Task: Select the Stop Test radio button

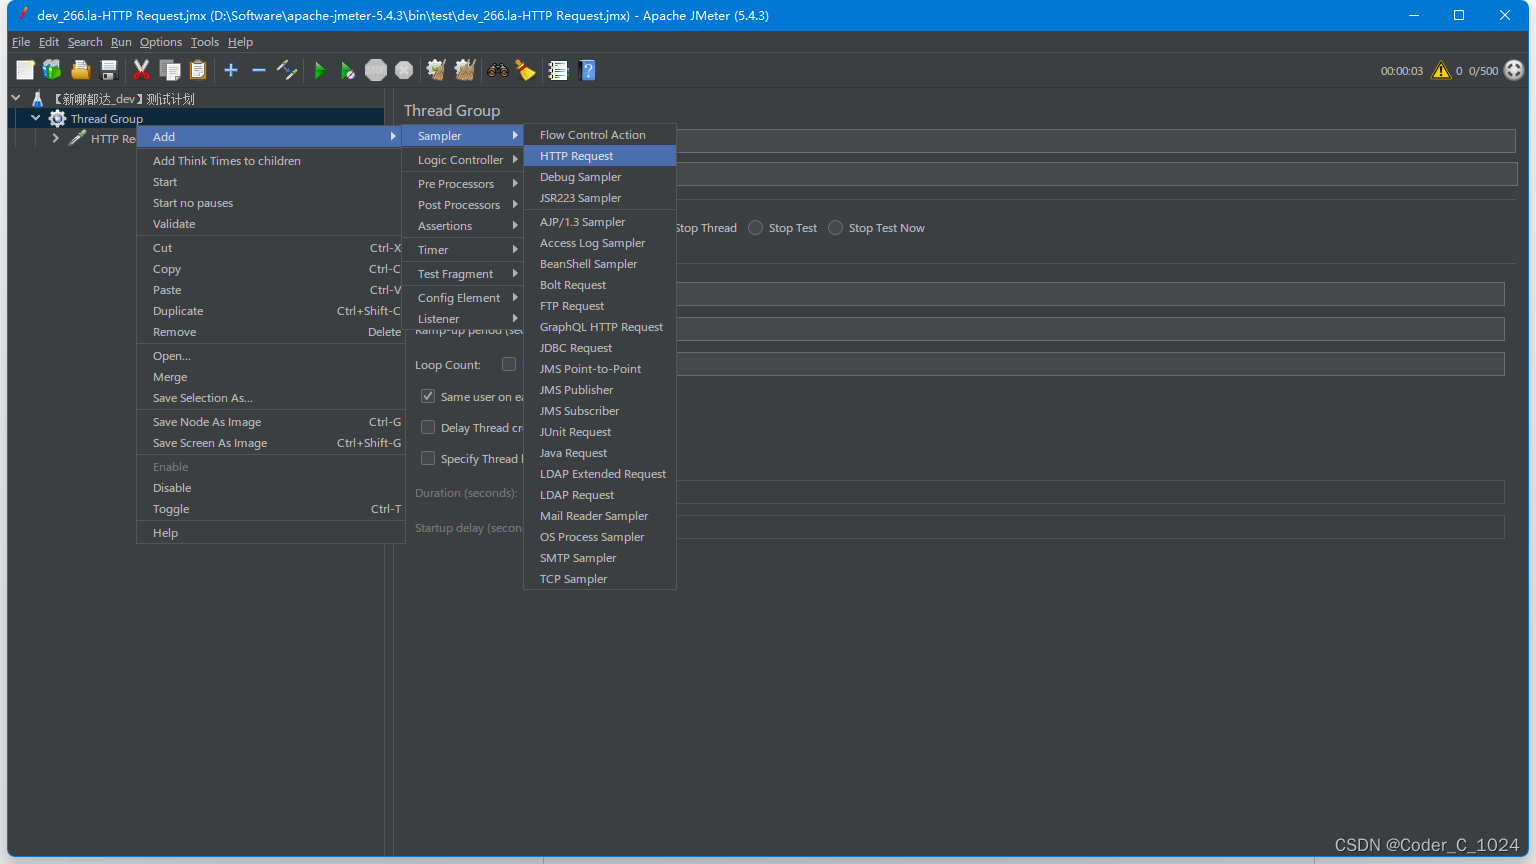Action: (756, 228)
